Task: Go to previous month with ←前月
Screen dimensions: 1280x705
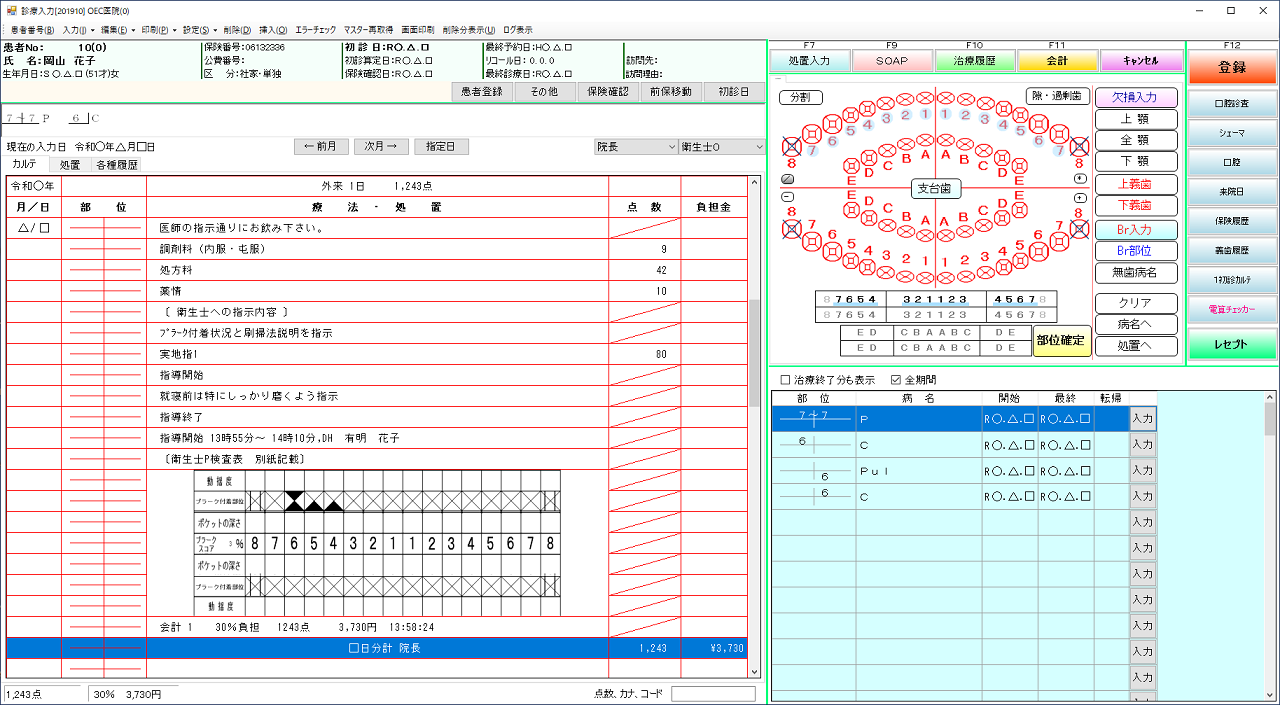Action: click(321, 146)
